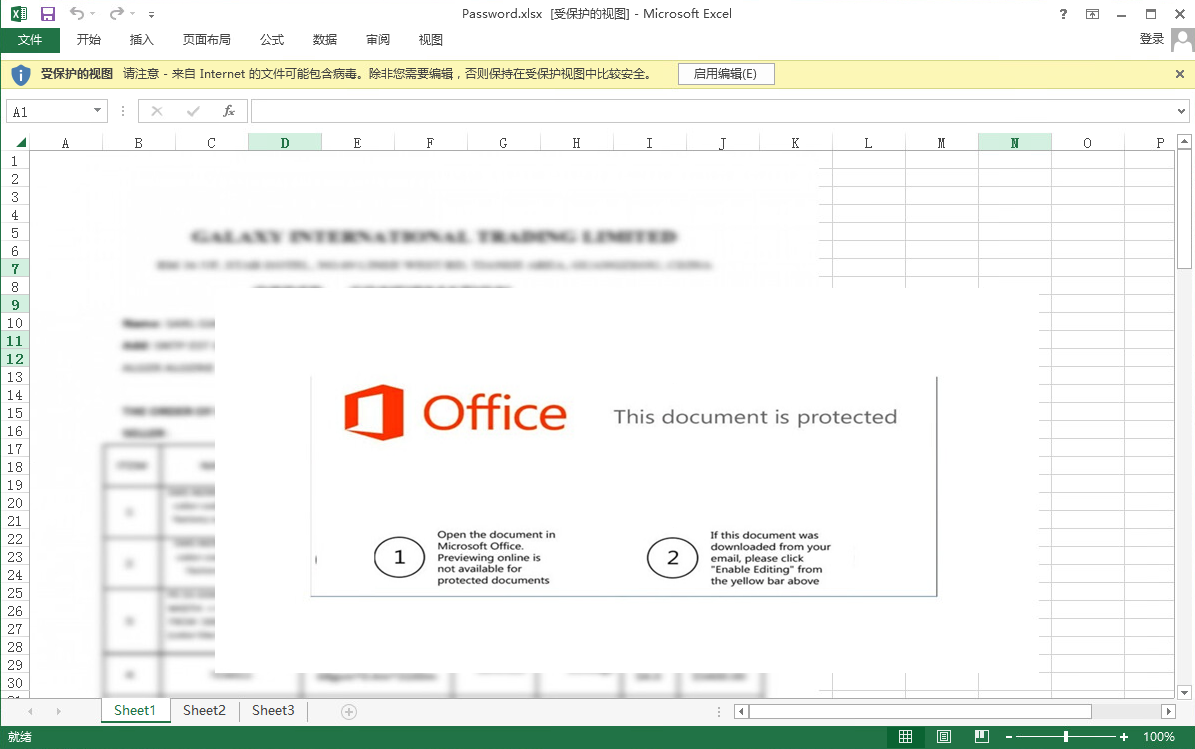Open the Redo history dropdown arrow

[x=133, y=14]
